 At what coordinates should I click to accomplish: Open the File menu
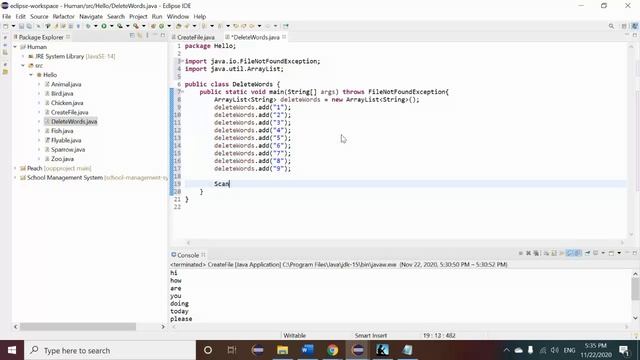tap(7, 16)
